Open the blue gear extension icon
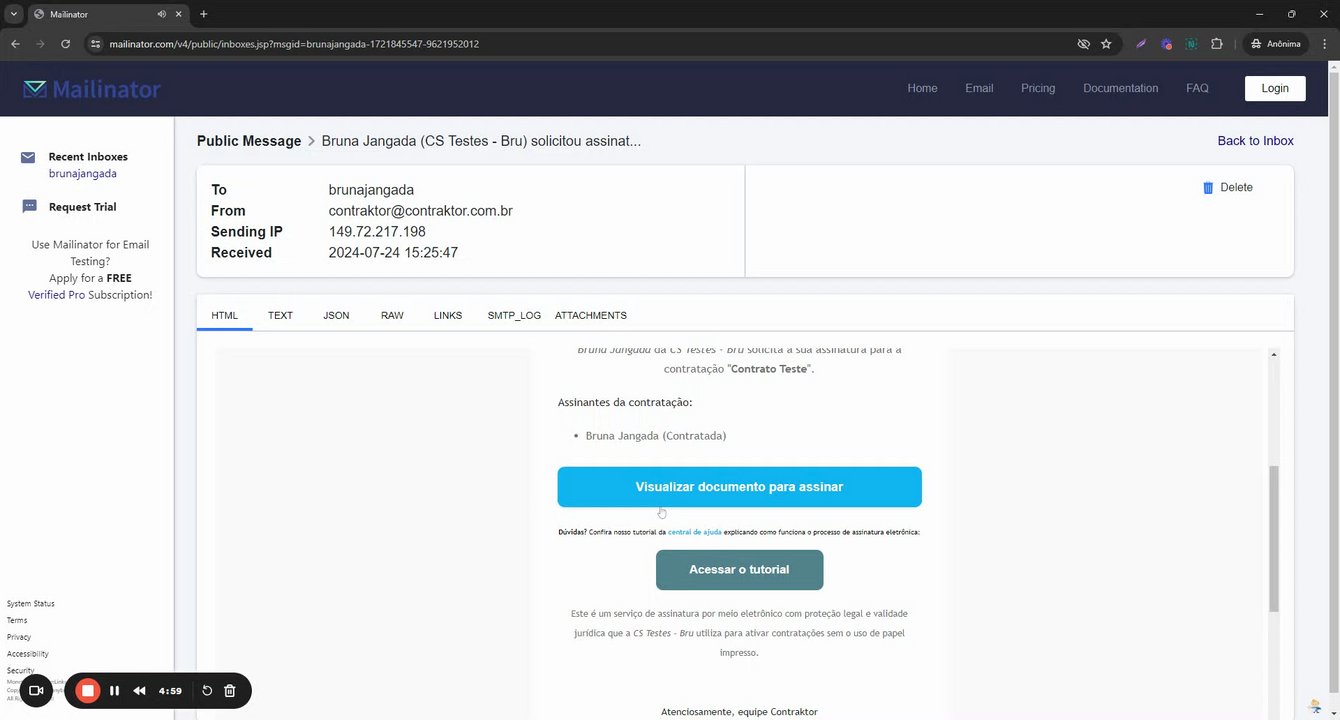The width and height of the screenshot is (1340, 720). [x=1166, y=44]
